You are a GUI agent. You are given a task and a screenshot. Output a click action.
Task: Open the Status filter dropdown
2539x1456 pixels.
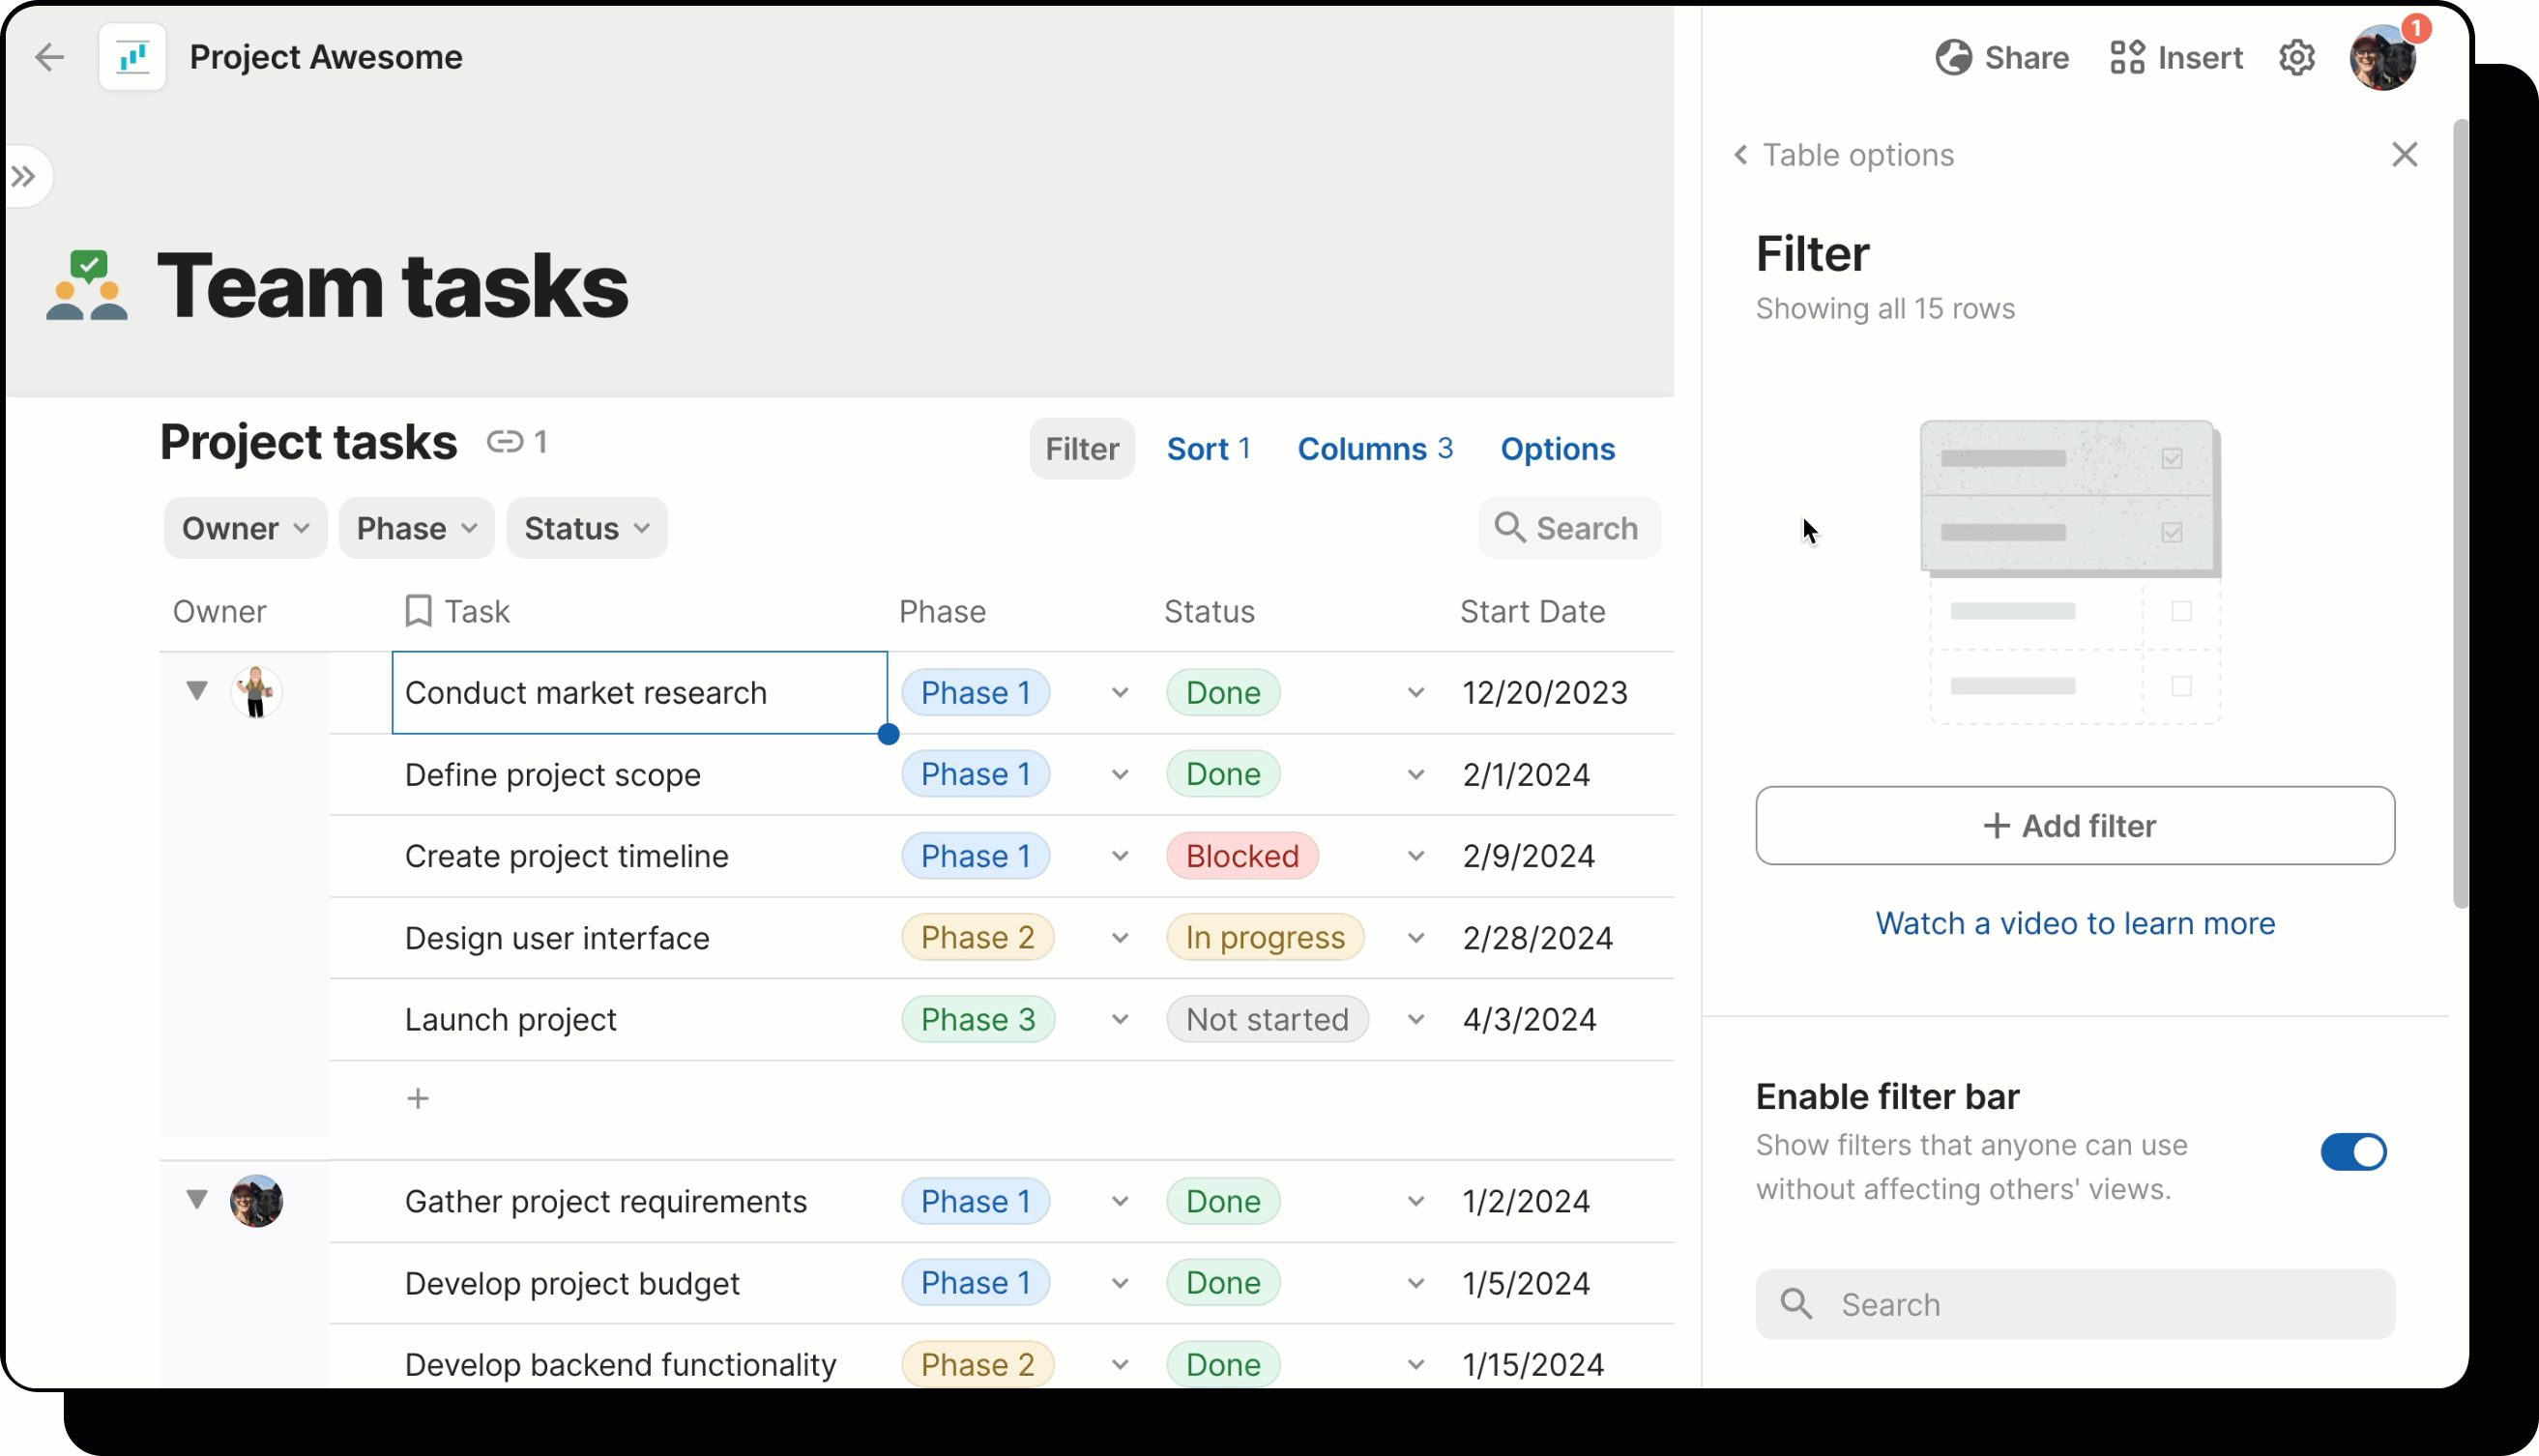[x=587, y=528]
